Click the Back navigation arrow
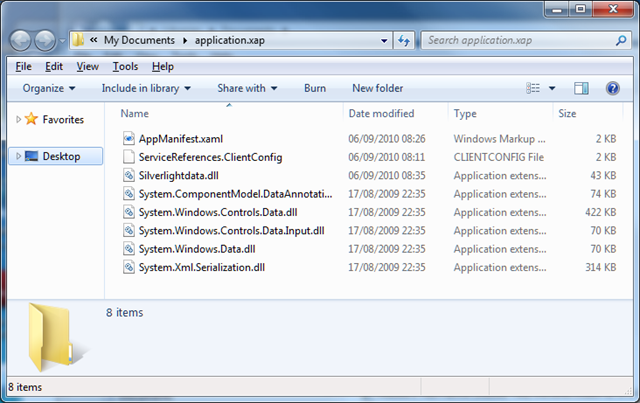 tap(20, 40)
